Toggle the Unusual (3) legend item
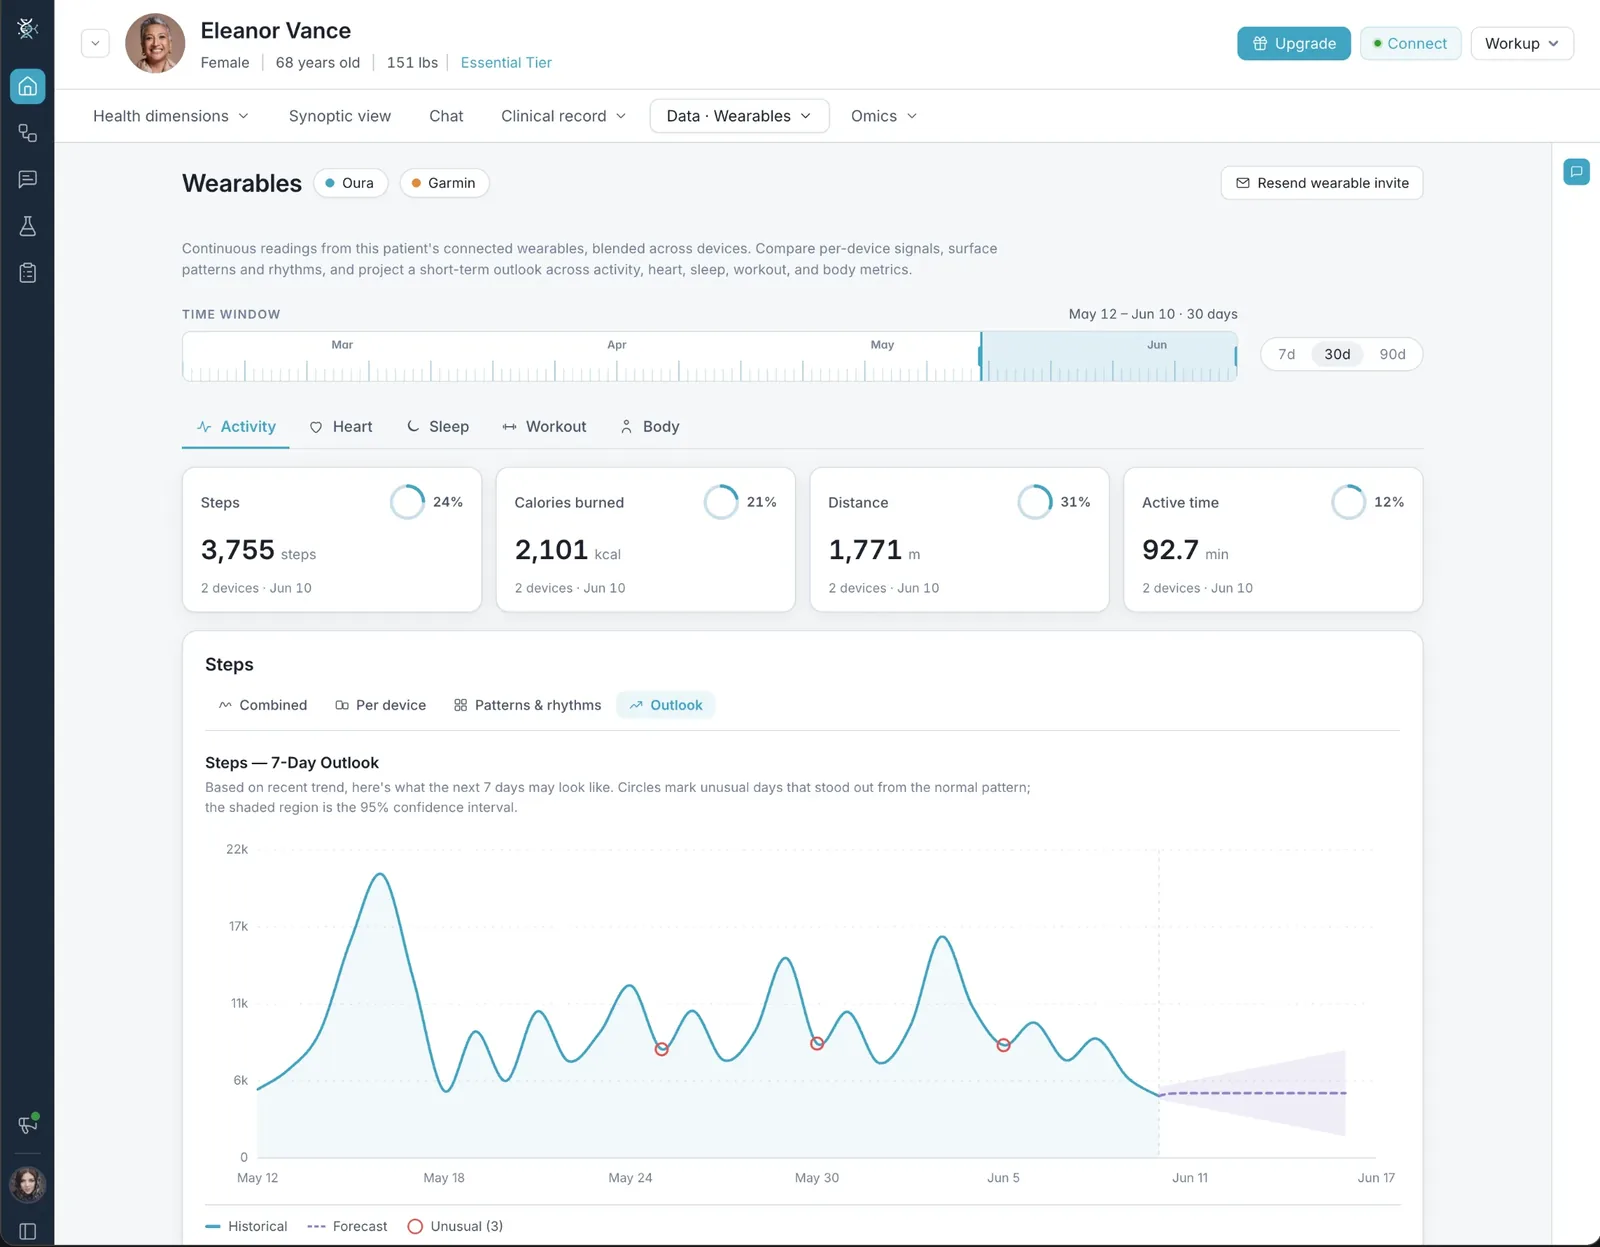 pos(455,1226)
